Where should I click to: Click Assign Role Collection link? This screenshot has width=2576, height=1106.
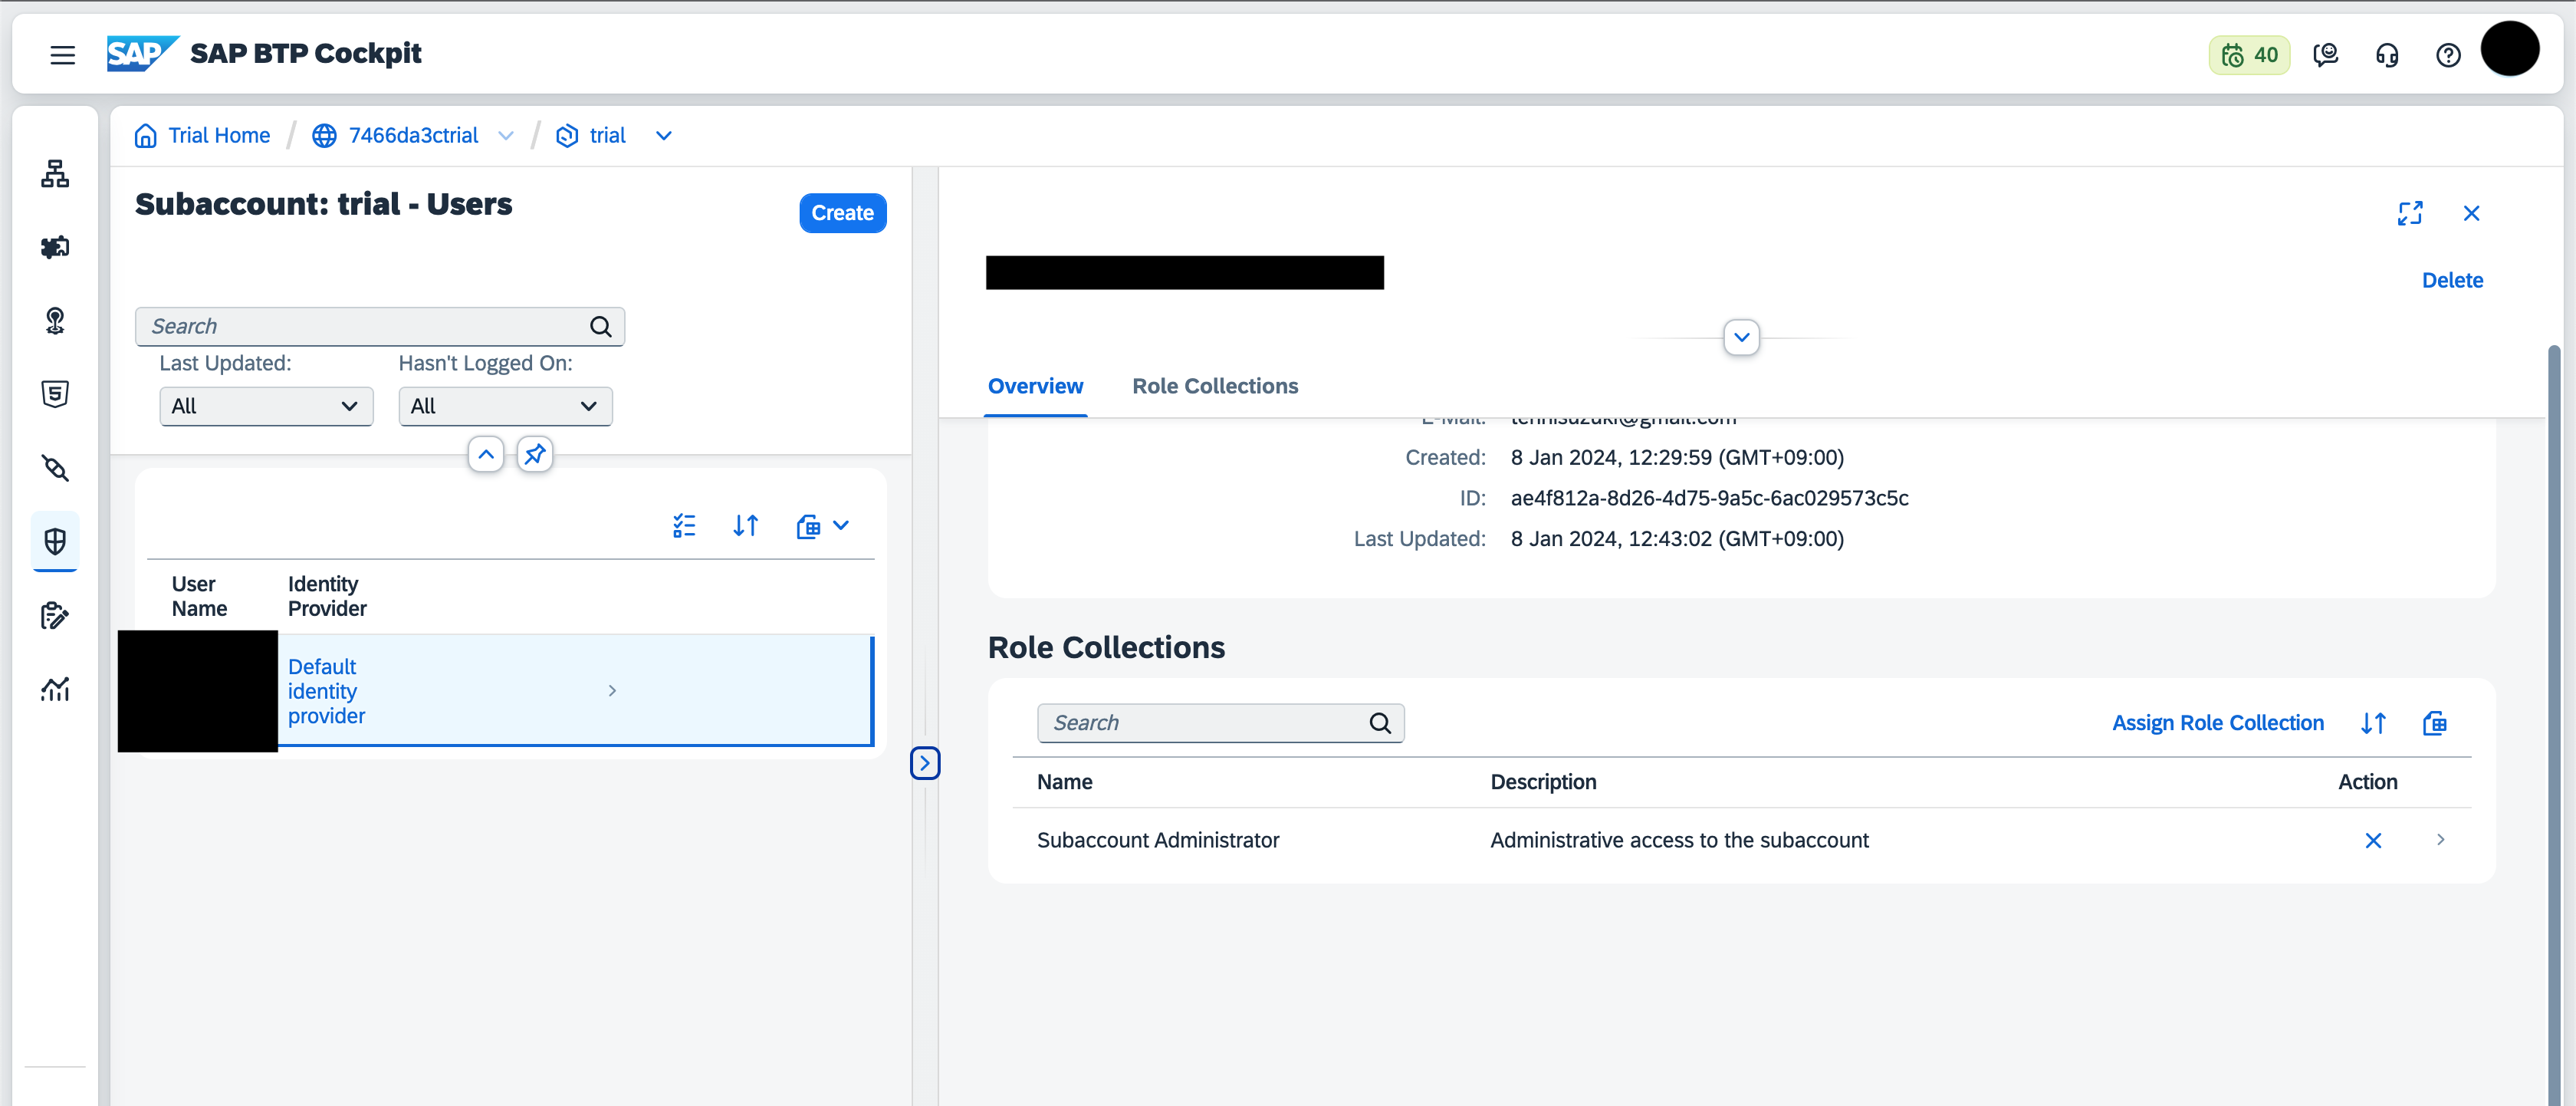pyautogui.click(x=2217, y=723)
